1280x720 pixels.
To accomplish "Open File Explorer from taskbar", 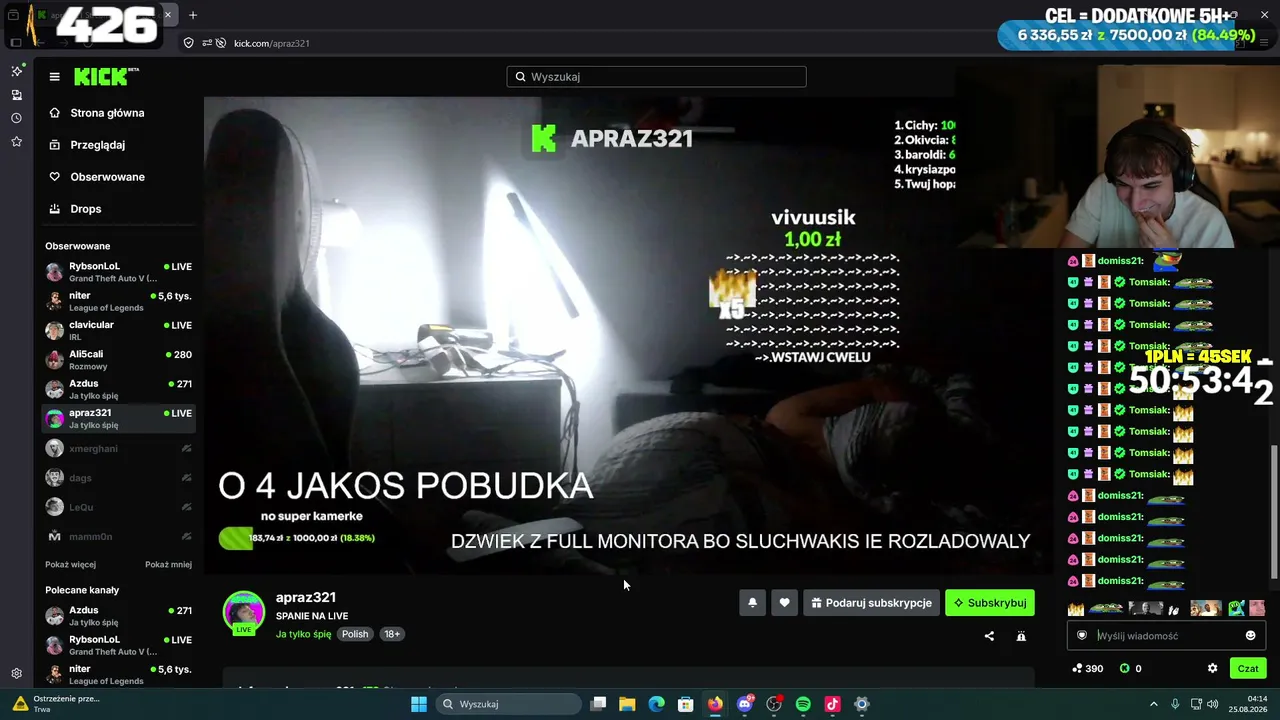I will (x=627, y=704).
